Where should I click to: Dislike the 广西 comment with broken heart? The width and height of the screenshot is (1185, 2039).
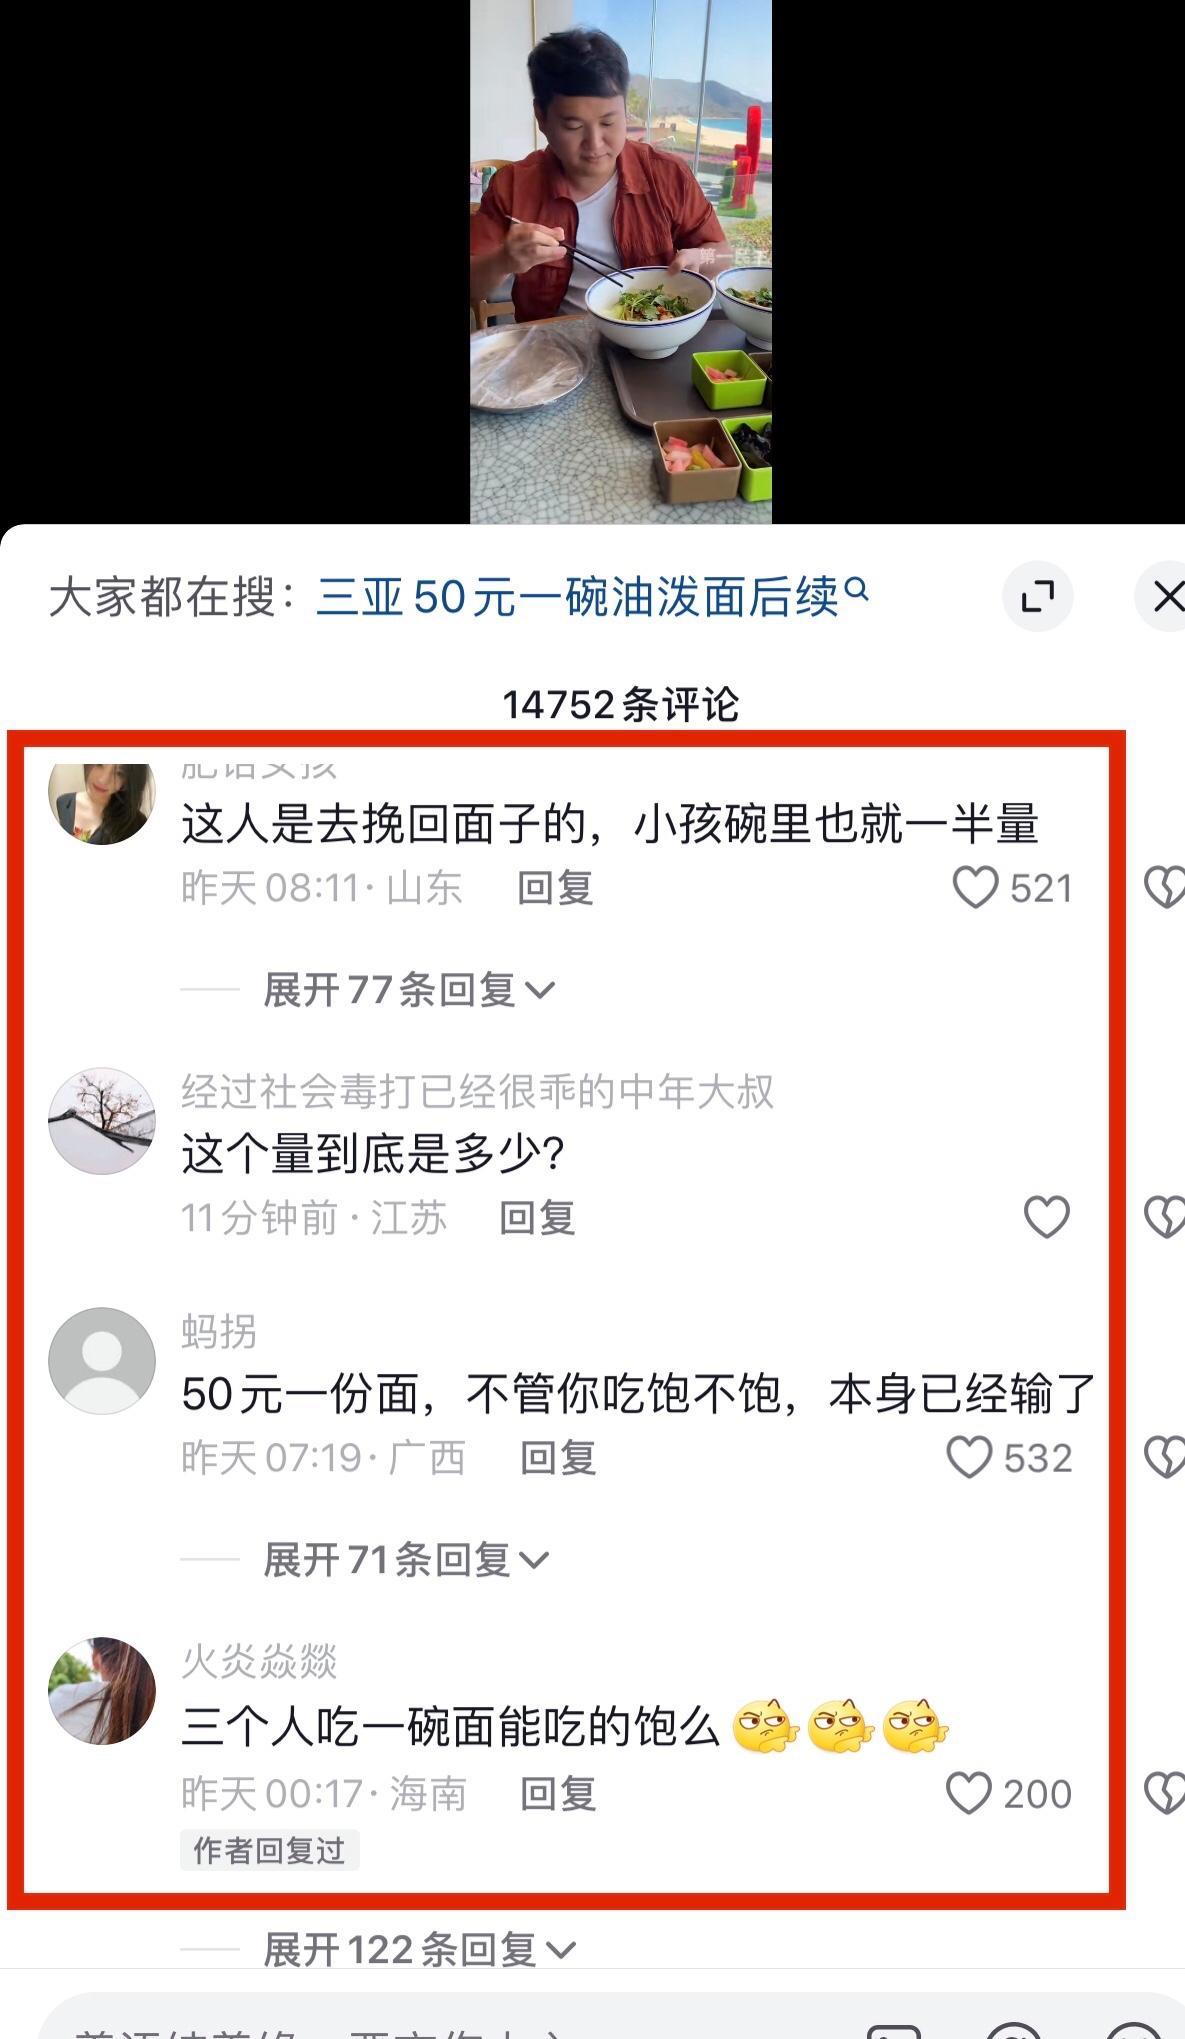(x=1165, y=1457)
